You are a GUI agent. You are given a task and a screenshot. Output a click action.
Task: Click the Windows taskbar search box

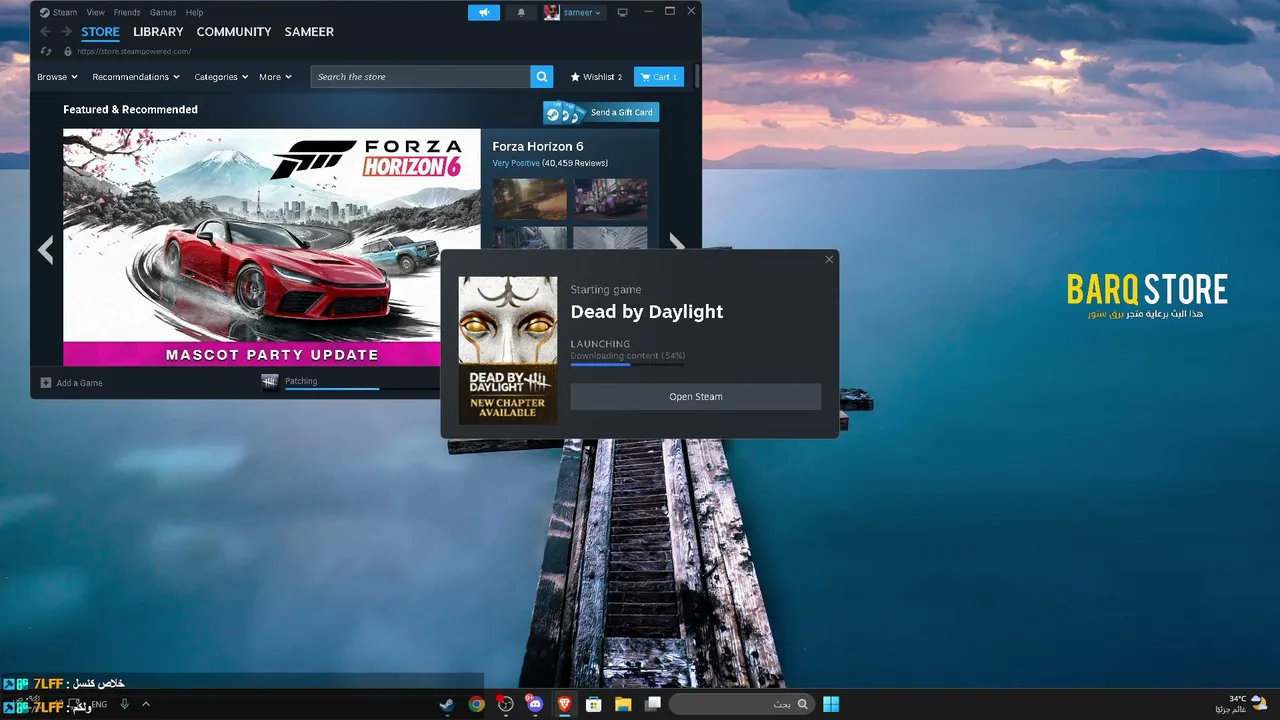tap(740, 704)
